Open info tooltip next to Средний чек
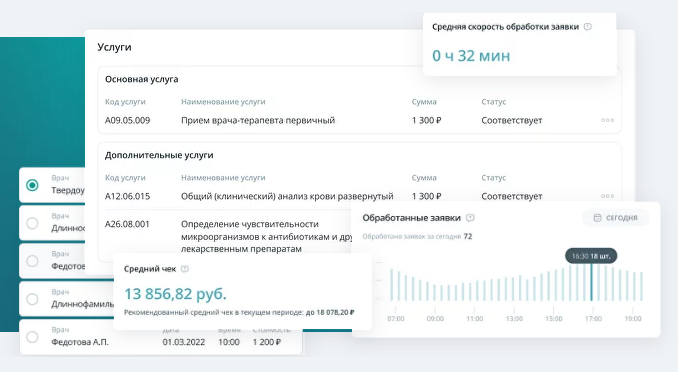Screen dimensions: 678x372 185,269
